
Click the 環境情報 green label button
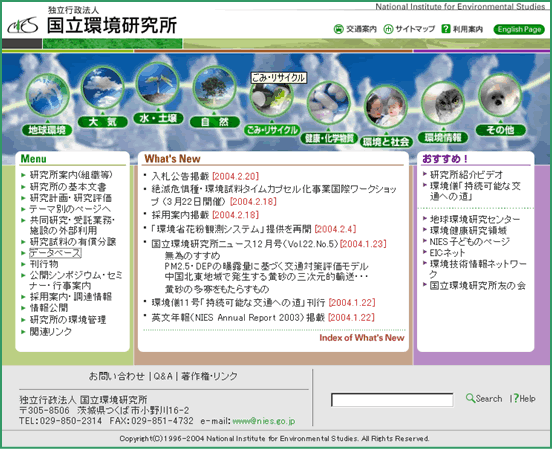[443, 138]
